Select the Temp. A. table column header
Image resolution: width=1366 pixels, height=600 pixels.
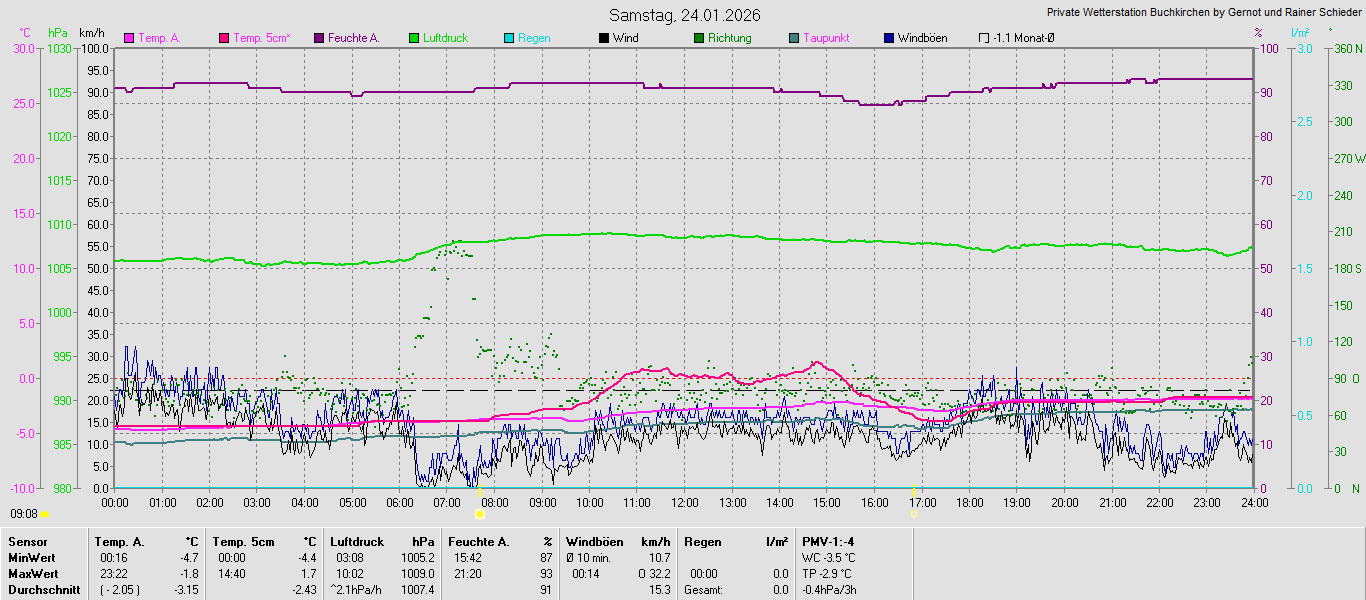(119, 542)
